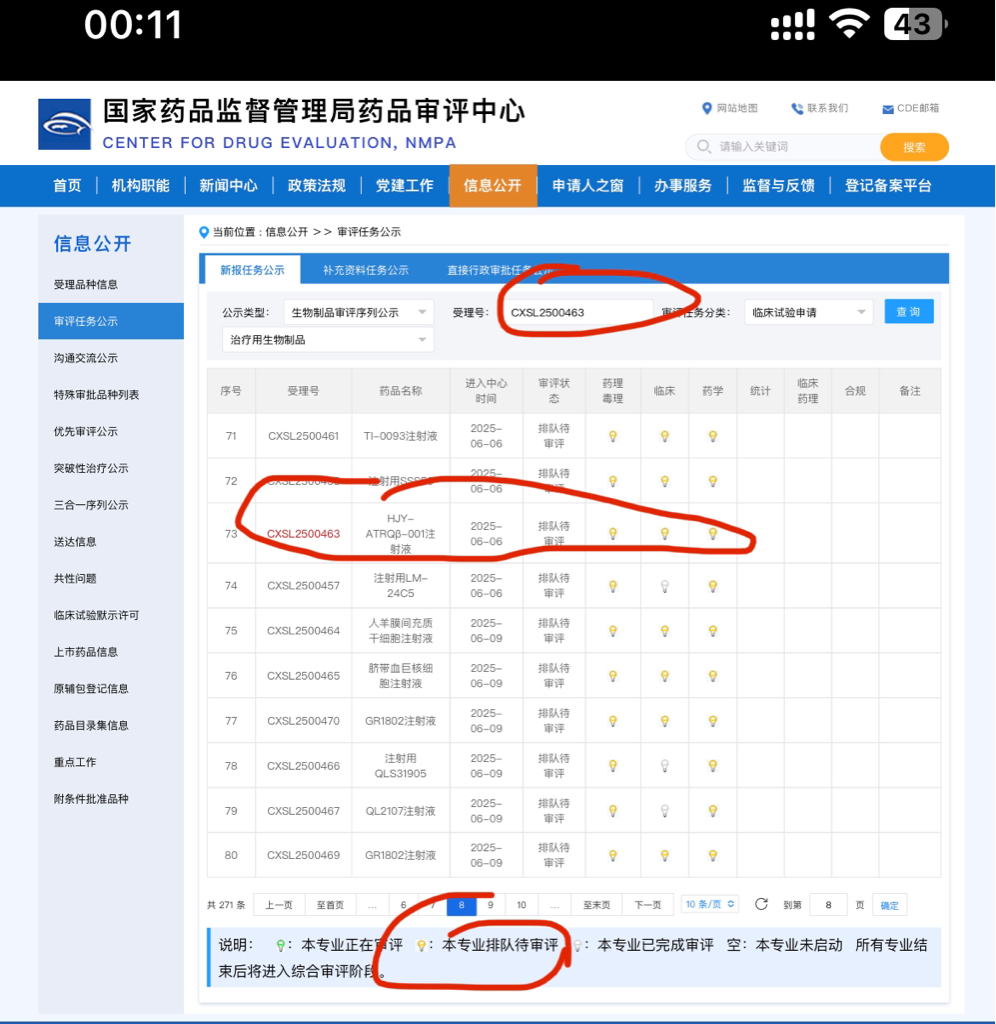Viewport: 996px width, 1024px height.
Task: Click the 药学 bulb for CXSL2500470
Action: [x=713, y=721]
